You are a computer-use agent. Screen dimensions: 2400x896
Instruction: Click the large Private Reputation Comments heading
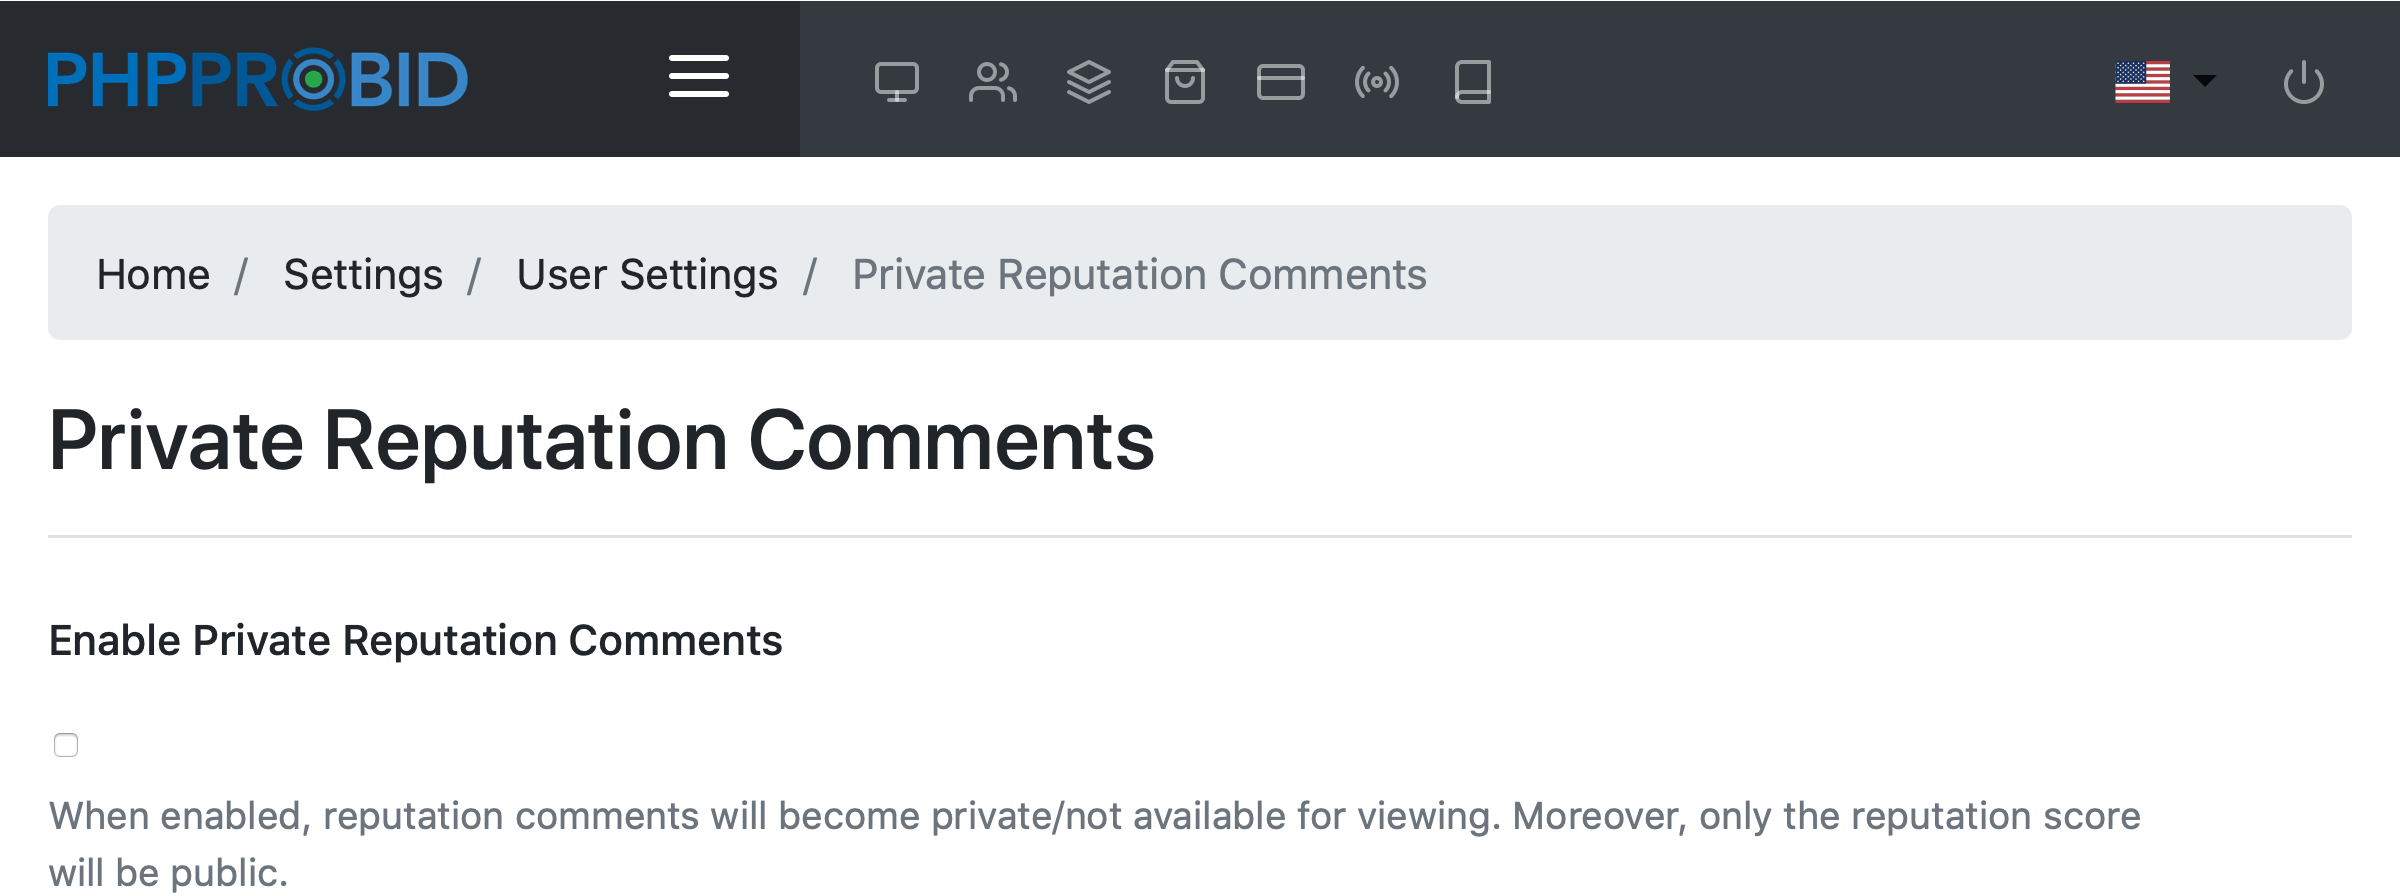pyautogui.click(x=601, y=440)
